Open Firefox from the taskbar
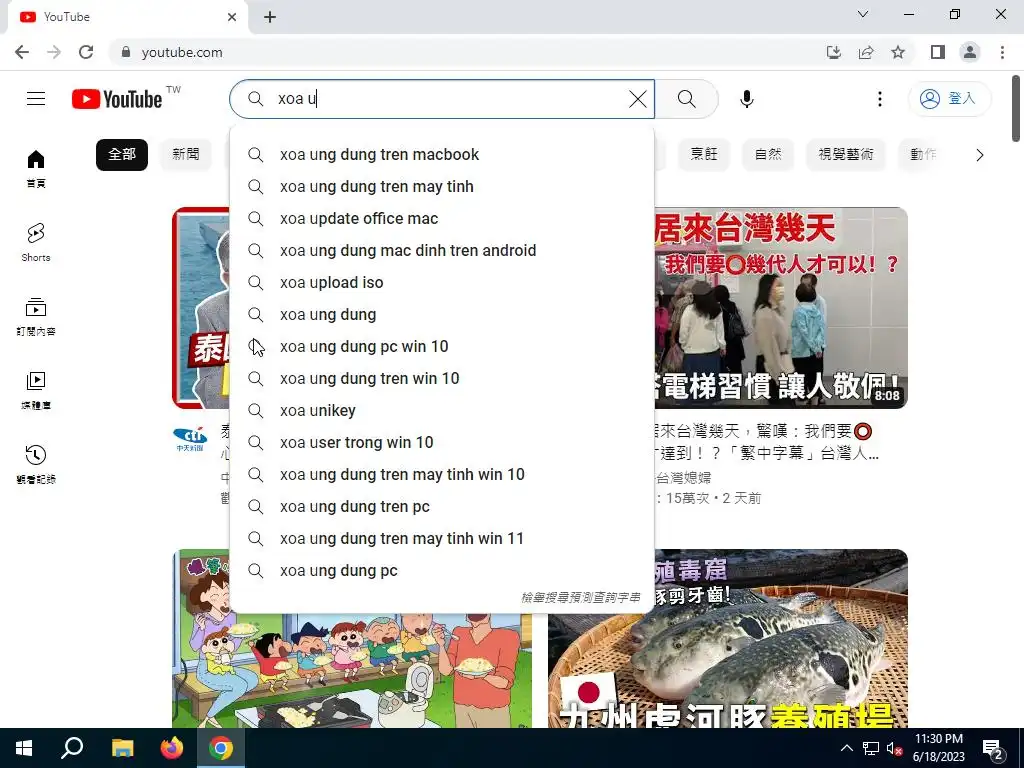The height and width of the screenshot is (768, 1024). (172, 748)
